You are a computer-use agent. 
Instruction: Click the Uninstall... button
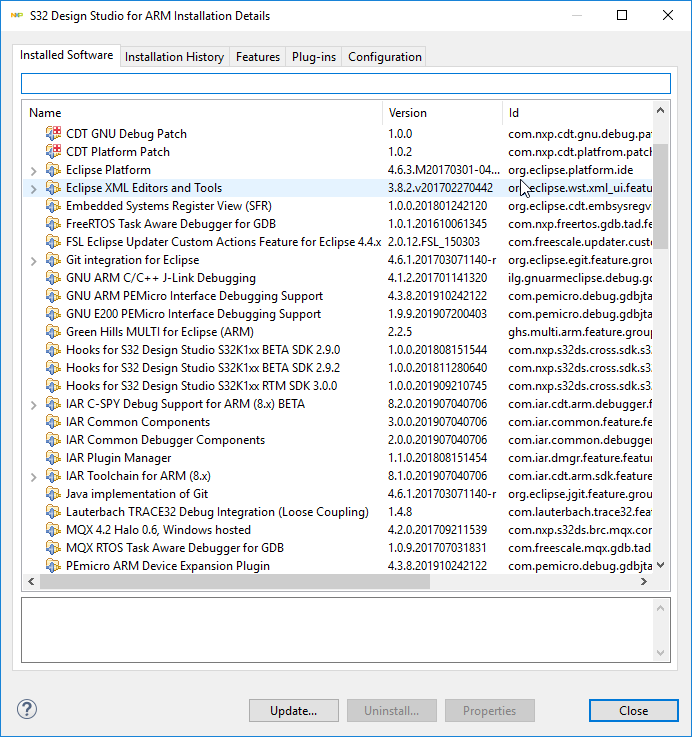pos(392,711)
